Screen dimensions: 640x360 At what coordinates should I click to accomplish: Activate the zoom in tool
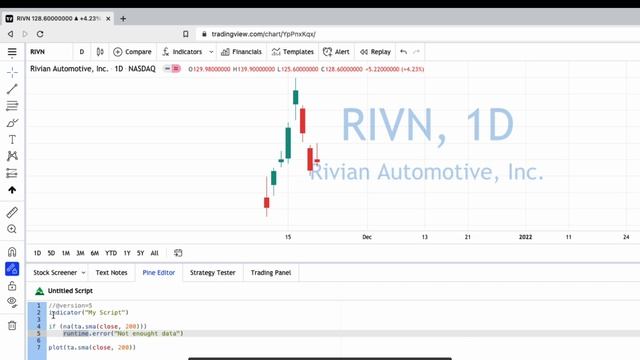tap(12, 229)
